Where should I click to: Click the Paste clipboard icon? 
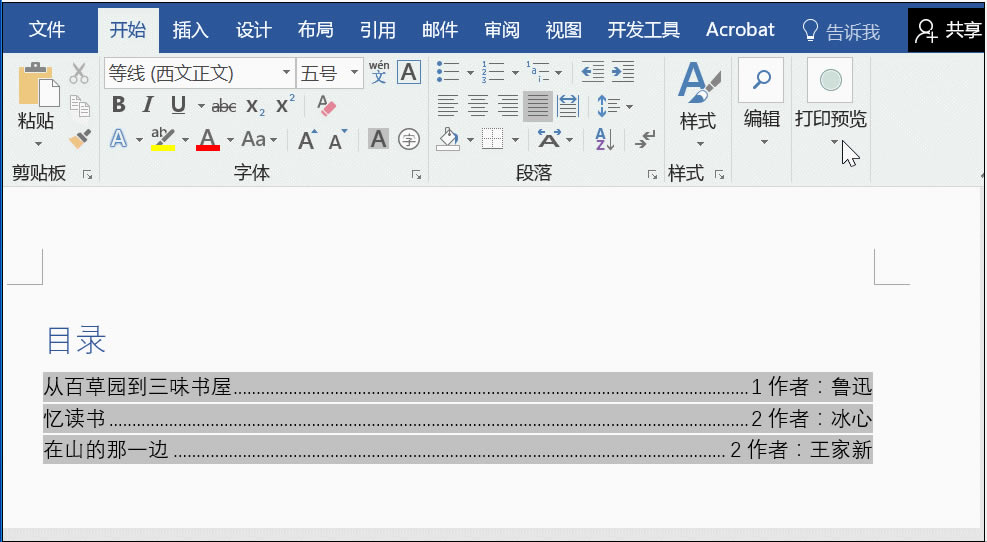38,85
